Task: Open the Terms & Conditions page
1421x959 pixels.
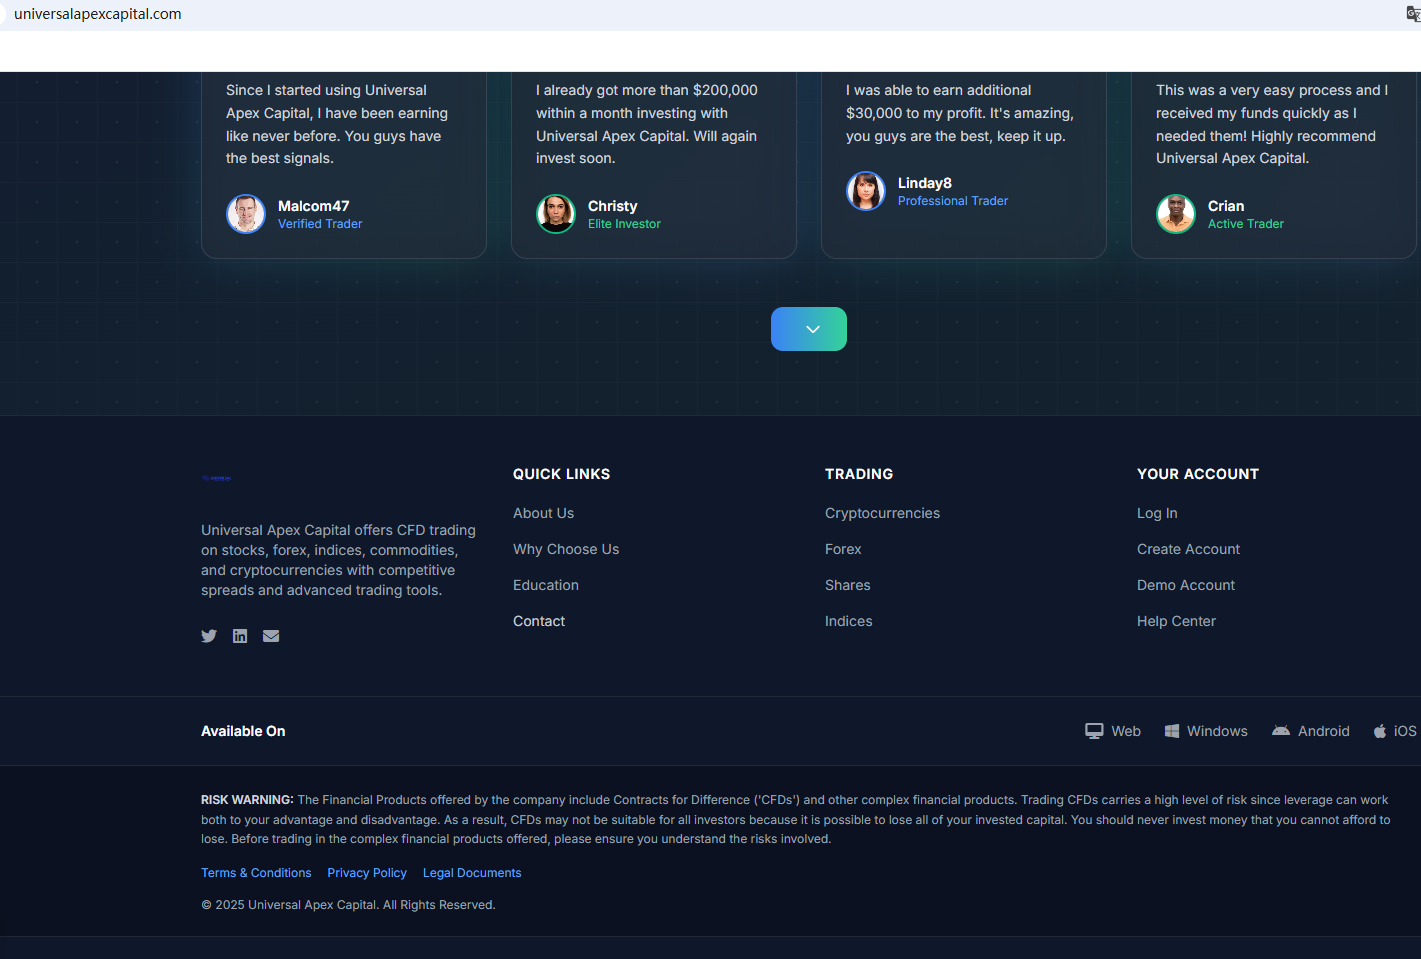Action: (256, 873)
